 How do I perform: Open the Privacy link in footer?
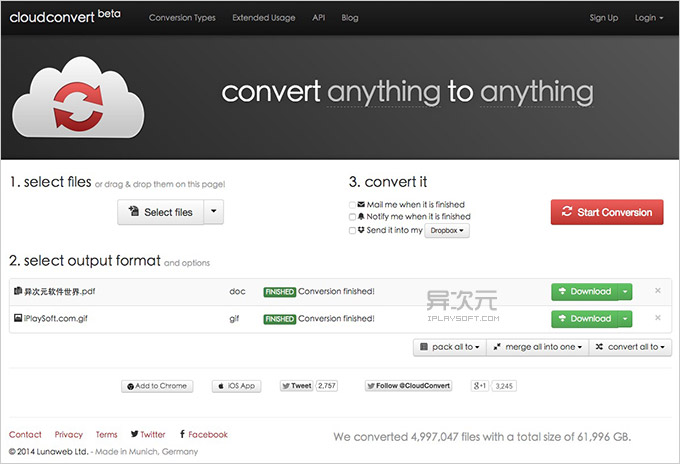pyautogui.click(x=69, y=435)
